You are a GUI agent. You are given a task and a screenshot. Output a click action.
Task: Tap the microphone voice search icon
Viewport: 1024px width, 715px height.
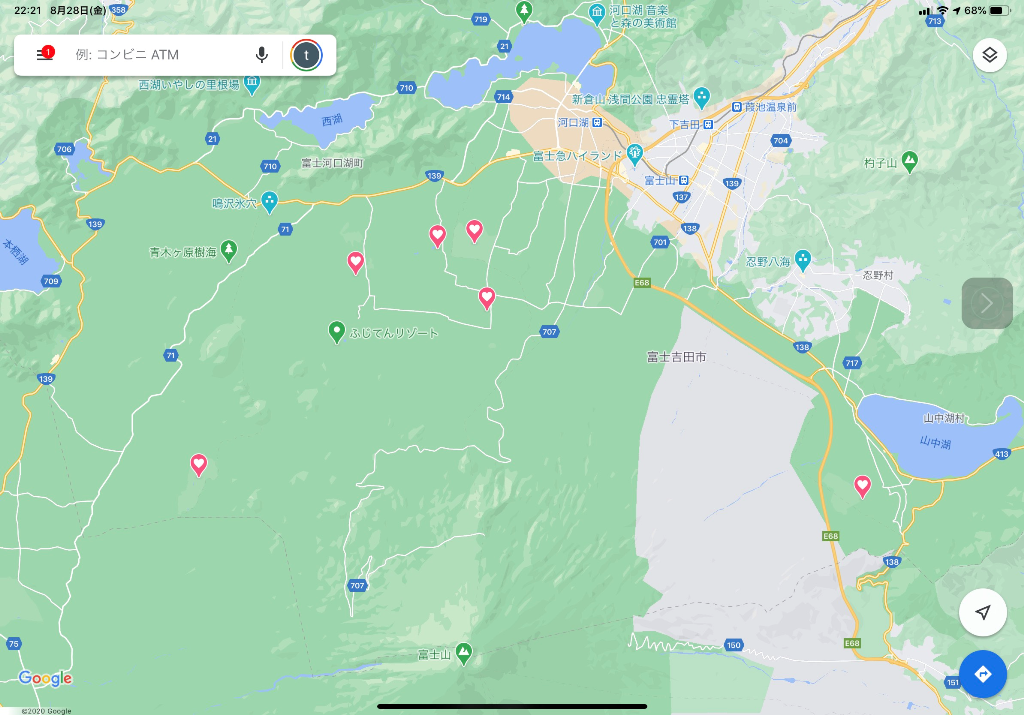tap(262, 55)
